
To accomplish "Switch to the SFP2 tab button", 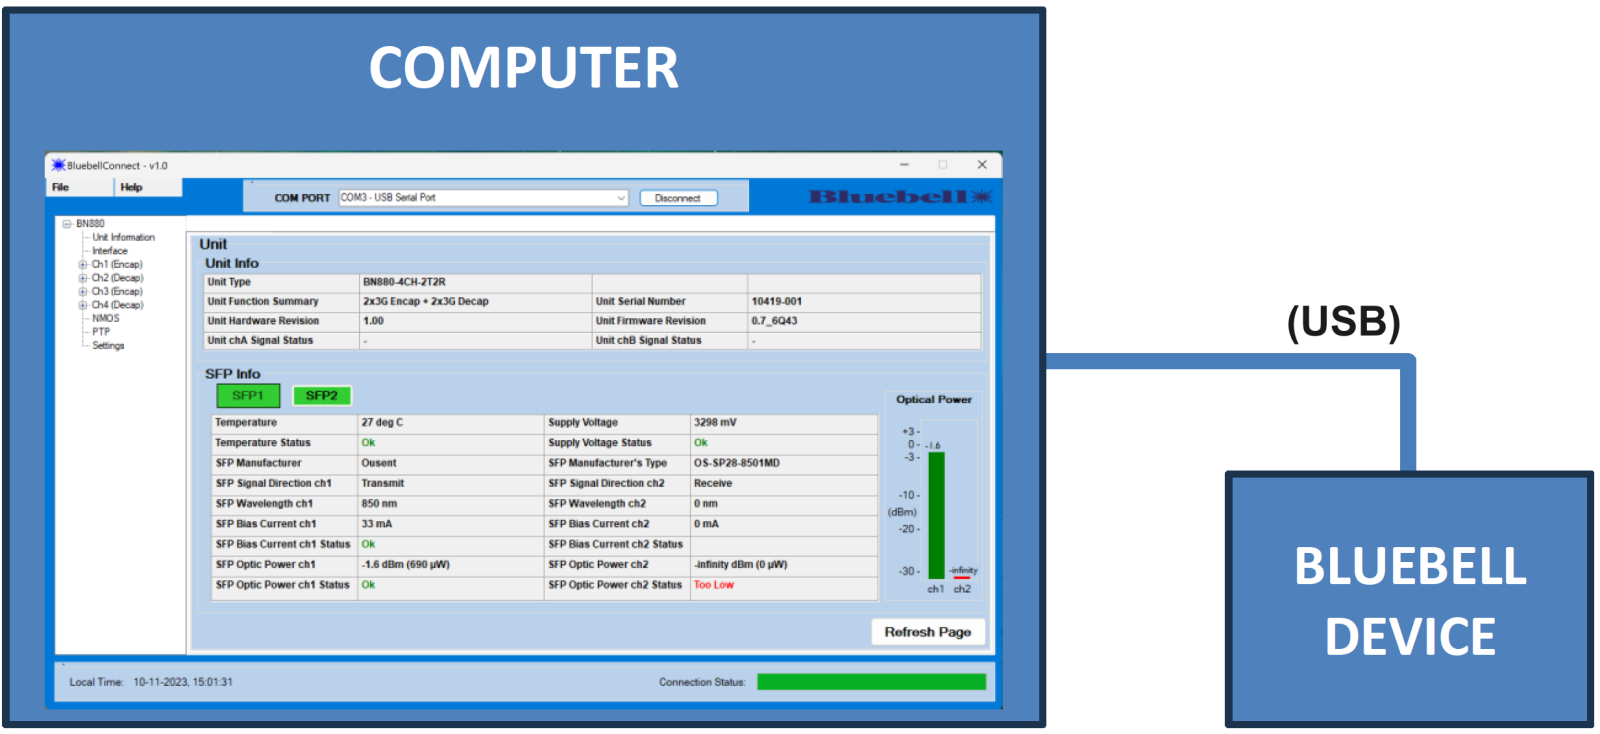I will point(322,396).
